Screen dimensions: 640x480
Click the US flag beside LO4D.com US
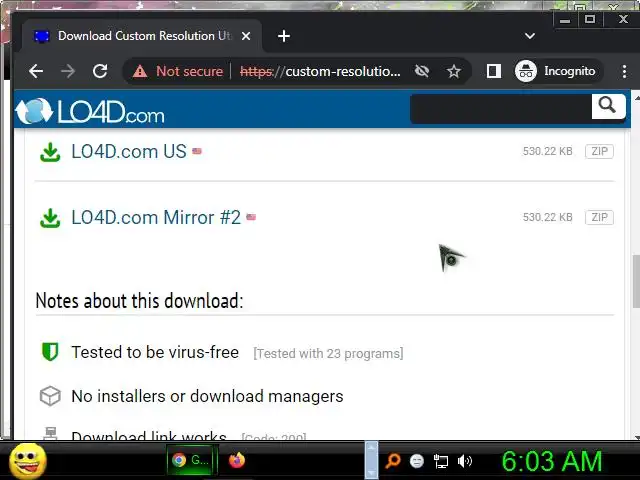tap(197, 151)
